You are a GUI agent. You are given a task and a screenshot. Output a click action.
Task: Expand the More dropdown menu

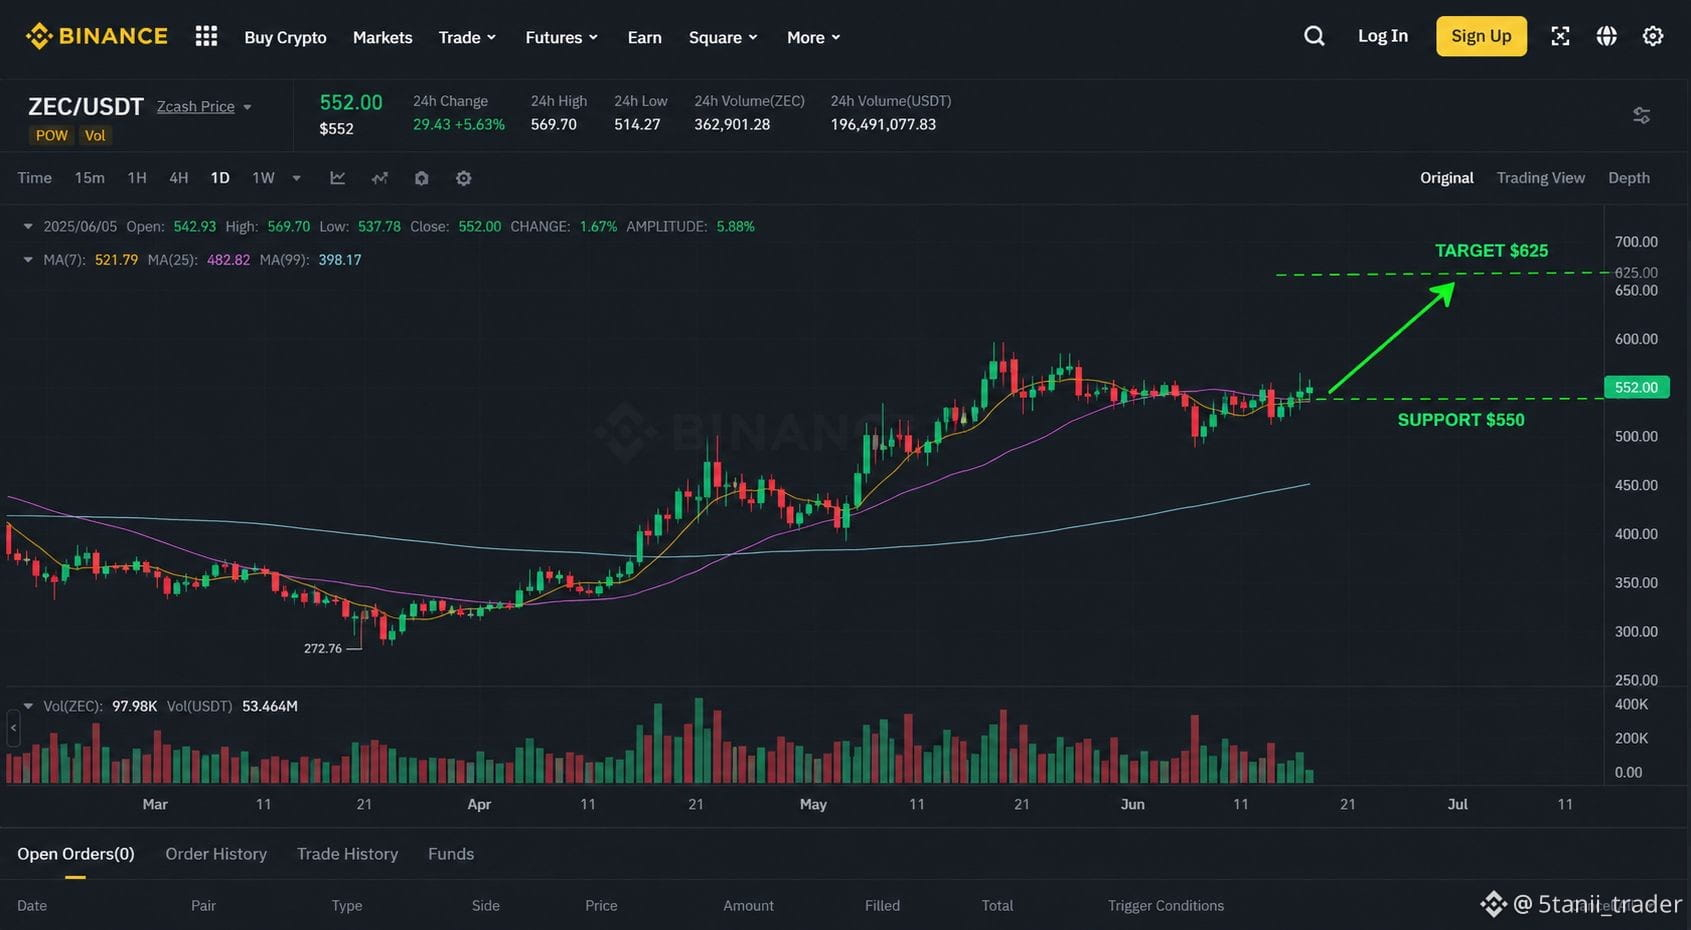coord(813,37)
